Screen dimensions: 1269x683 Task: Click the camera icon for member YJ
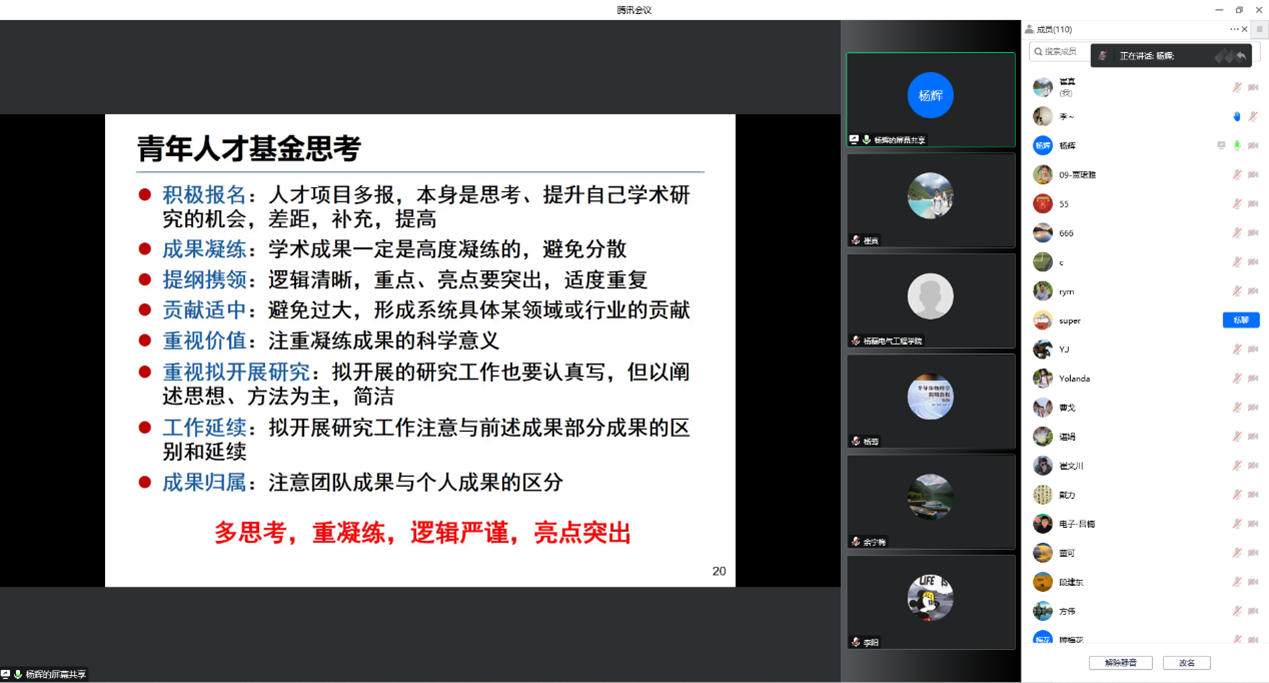point(1253,350)
